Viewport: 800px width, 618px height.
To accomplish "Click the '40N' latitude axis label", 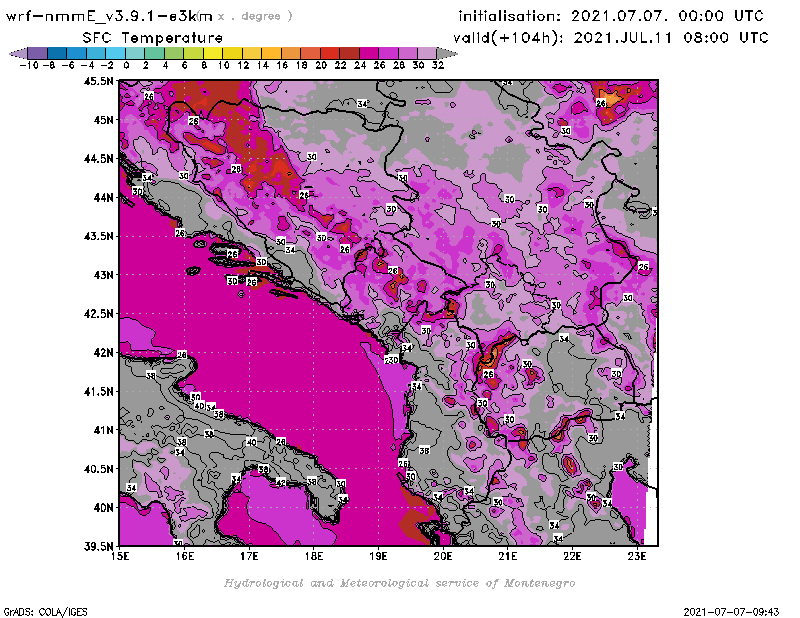I will tap(103, 508).
